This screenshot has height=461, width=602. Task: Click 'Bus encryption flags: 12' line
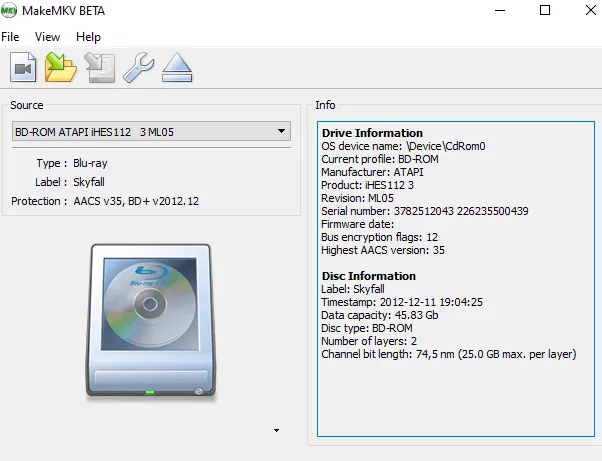coord(379,237)
